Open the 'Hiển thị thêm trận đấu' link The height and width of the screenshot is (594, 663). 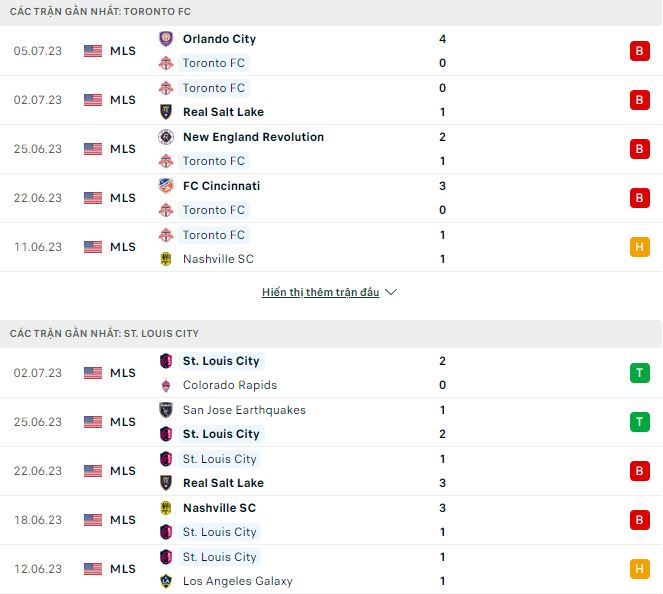click(x=320, y=292)
